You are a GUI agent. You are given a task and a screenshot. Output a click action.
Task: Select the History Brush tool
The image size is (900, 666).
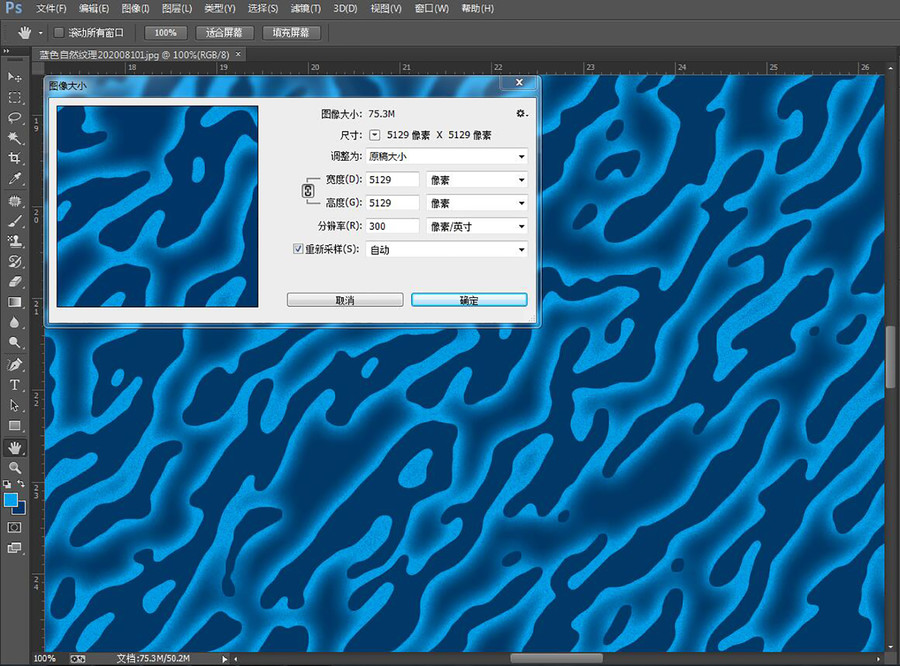[x=14, y=262]
